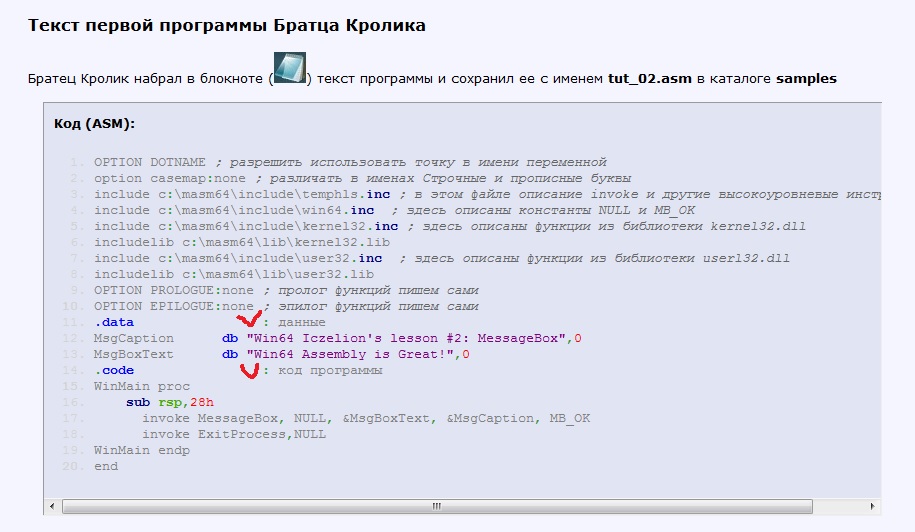
Task: Click "includelib c:\masm64\lib\kernel32.lib" line
Action: [x=242, y=242]
